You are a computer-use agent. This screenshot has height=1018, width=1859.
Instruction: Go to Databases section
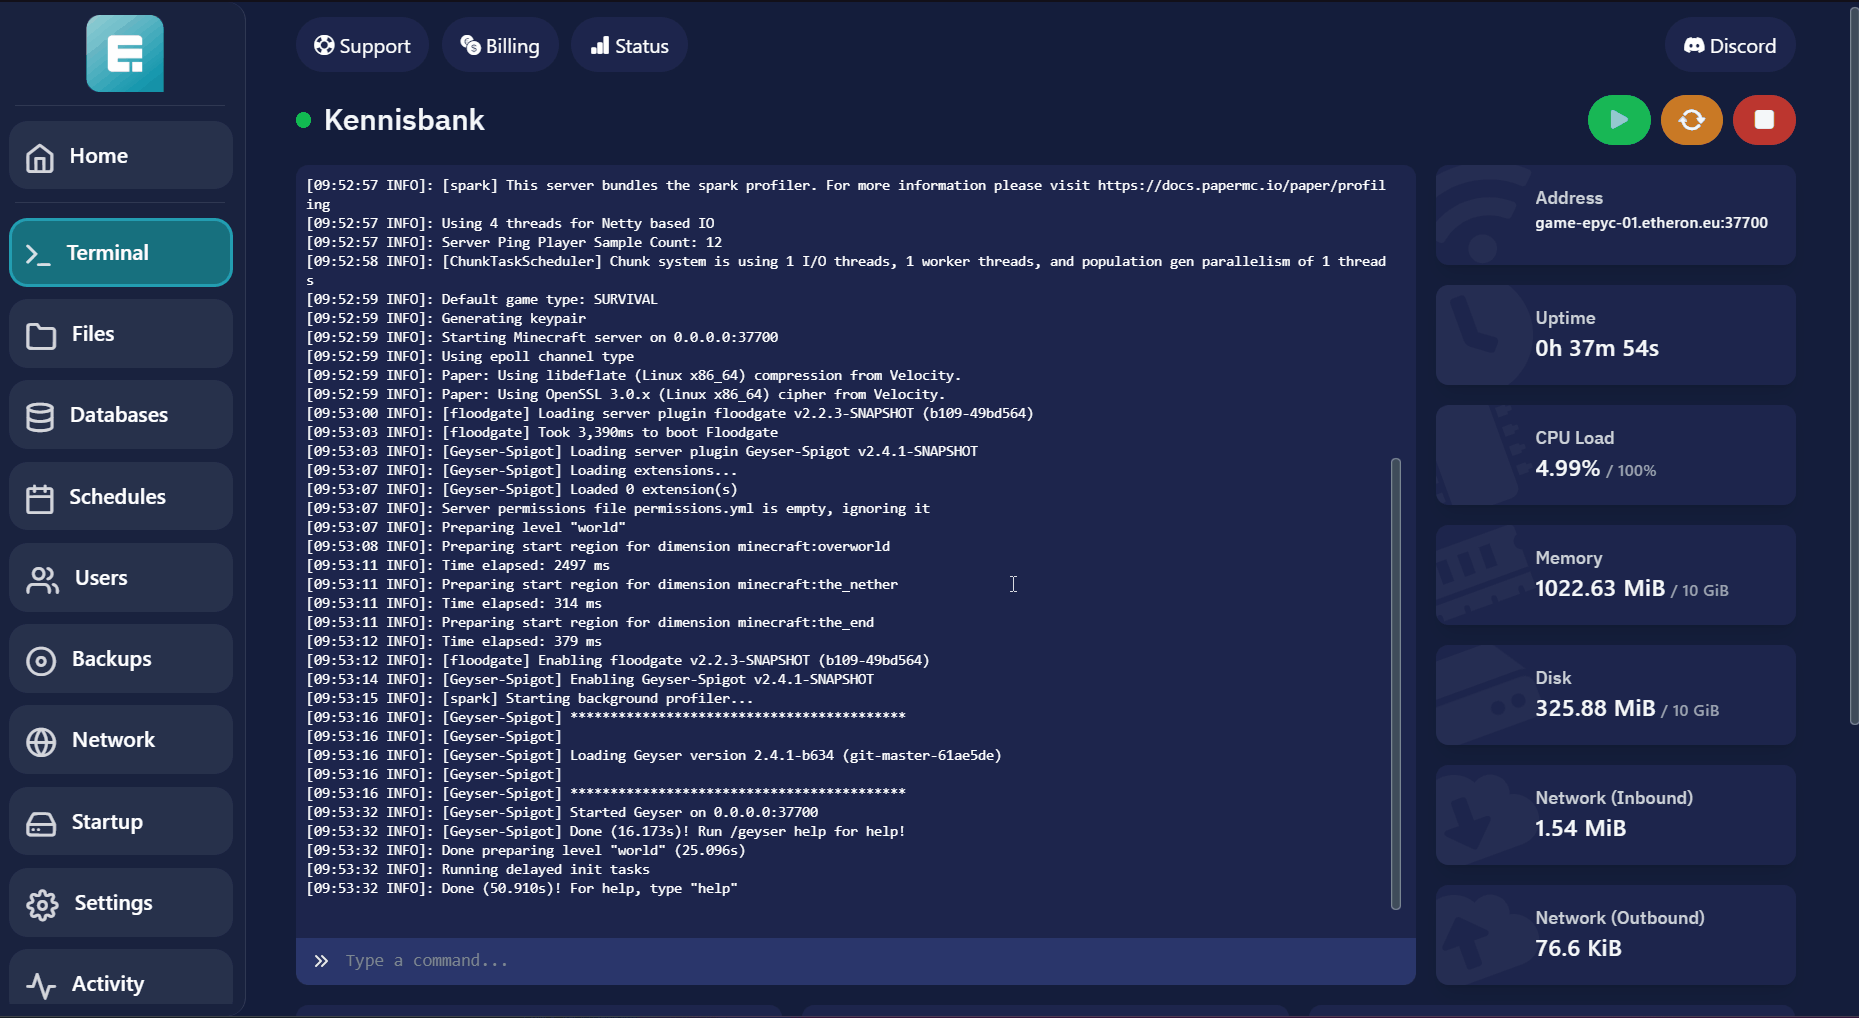coord(121,415)
